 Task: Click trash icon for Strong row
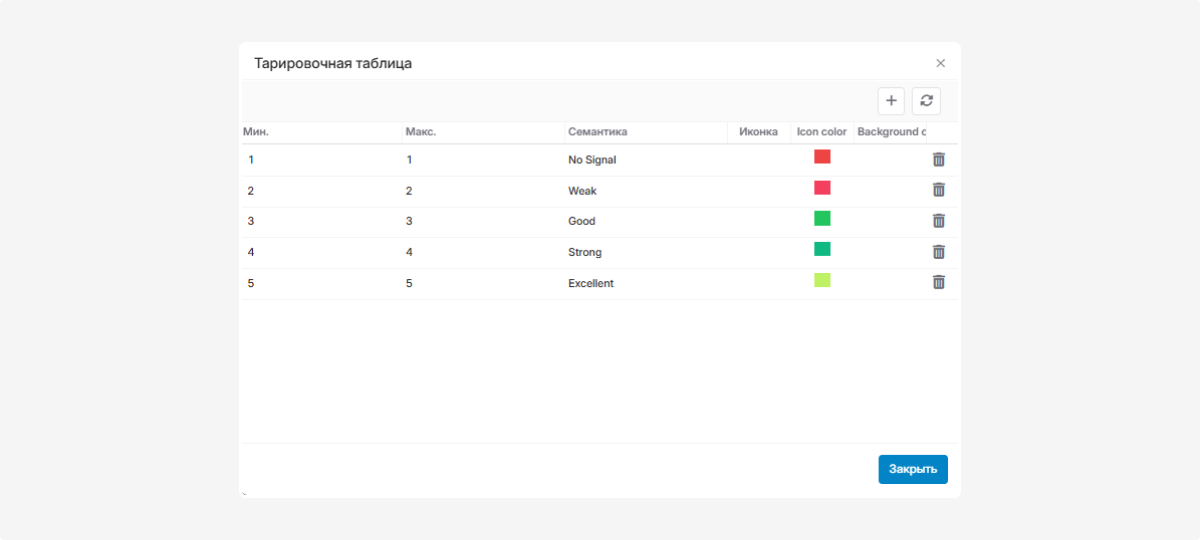point(938,252)
